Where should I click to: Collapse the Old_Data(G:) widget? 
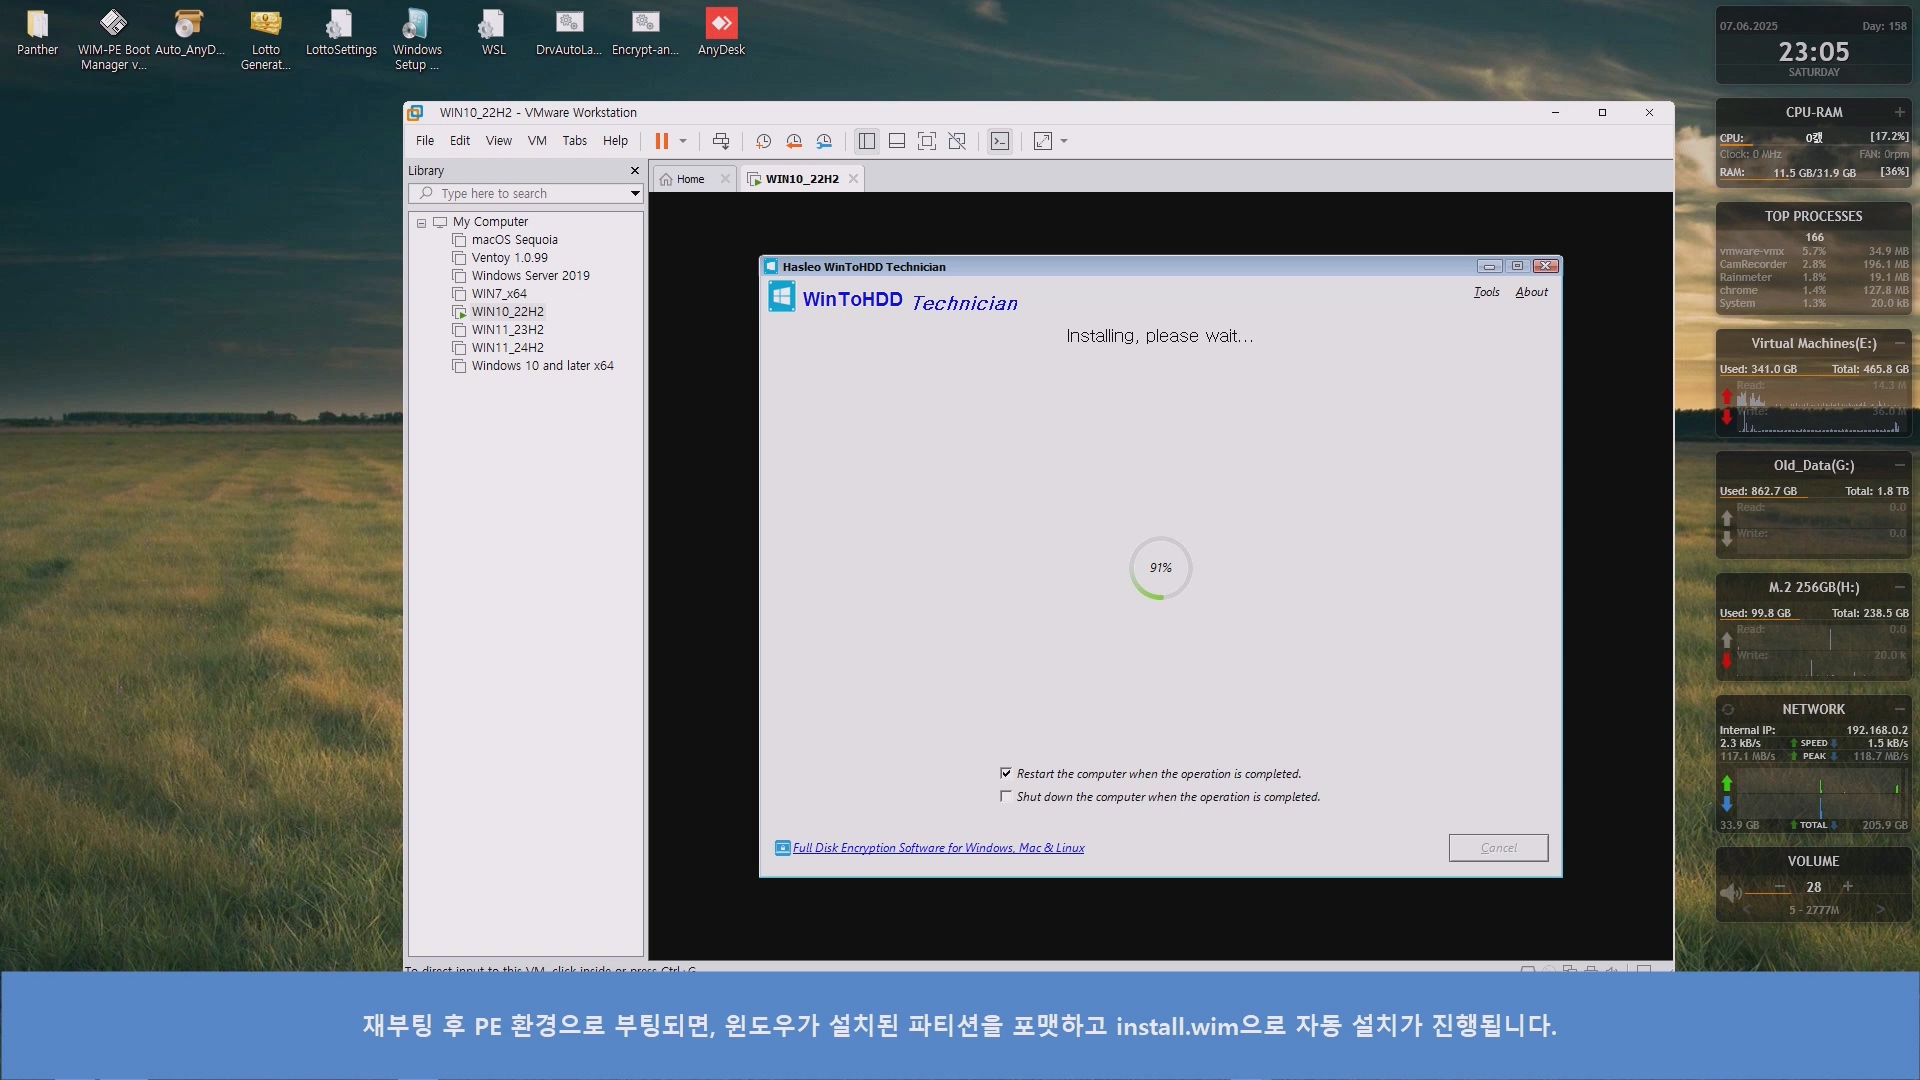tap(1899, 465)
